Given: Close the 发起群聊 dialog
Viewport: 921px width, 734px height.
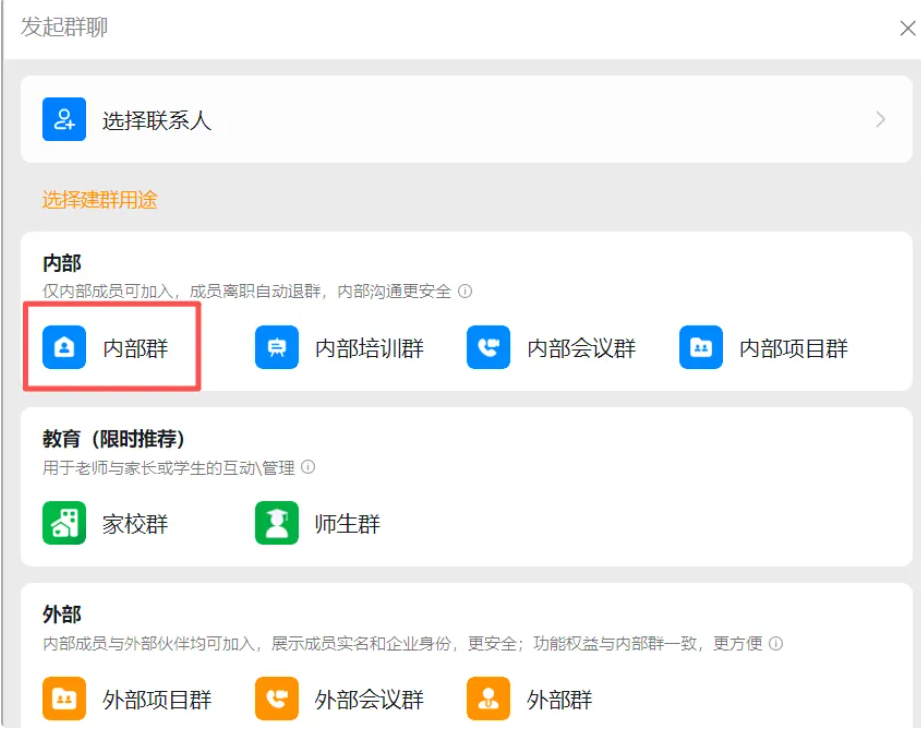Looking at the screenshot, I should pyautogui.click(x=906, y=28).
